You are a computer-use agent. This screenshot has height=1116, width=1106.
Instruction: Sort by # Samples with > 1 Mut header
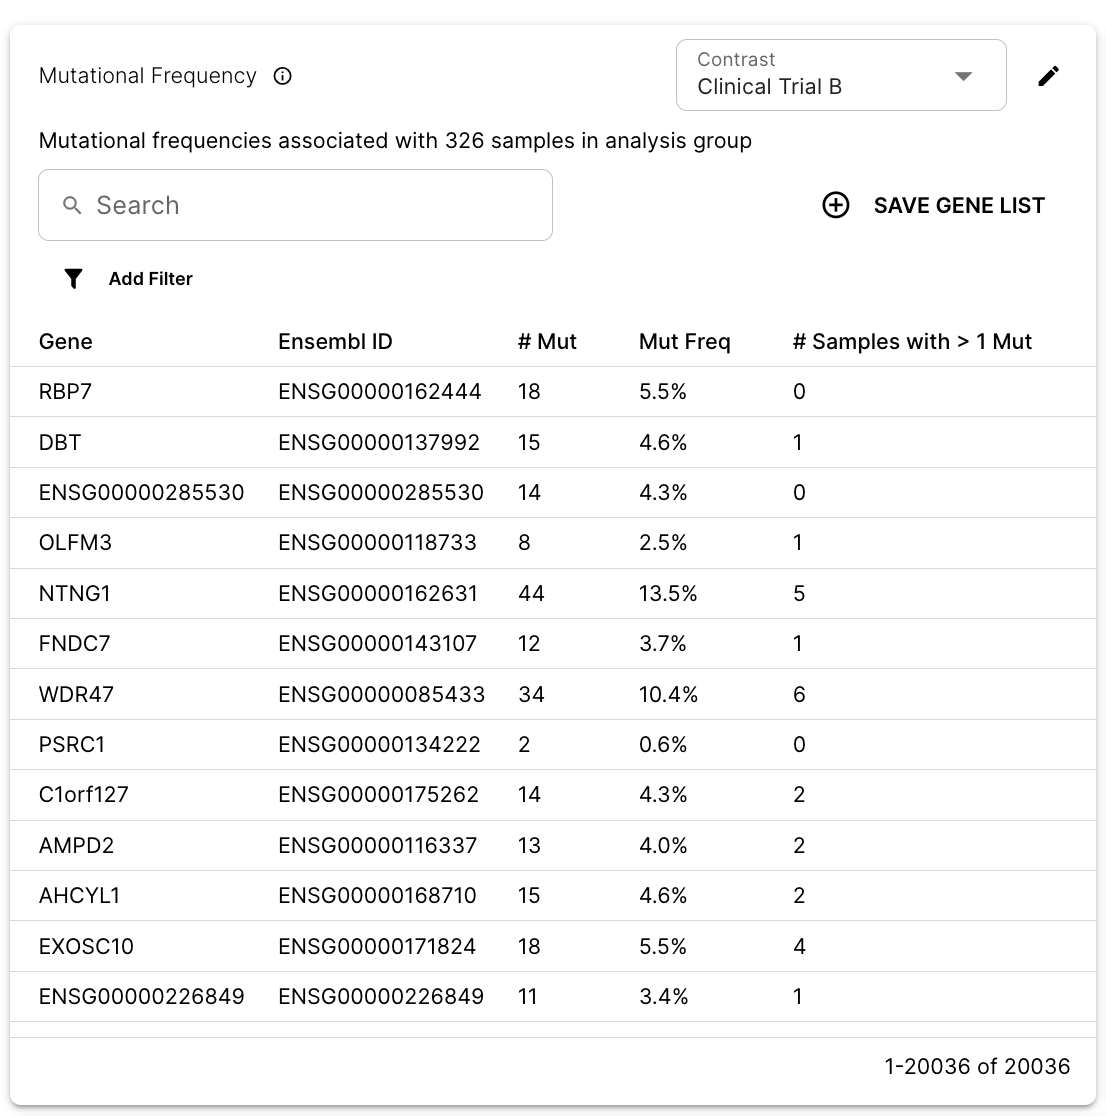911,342
